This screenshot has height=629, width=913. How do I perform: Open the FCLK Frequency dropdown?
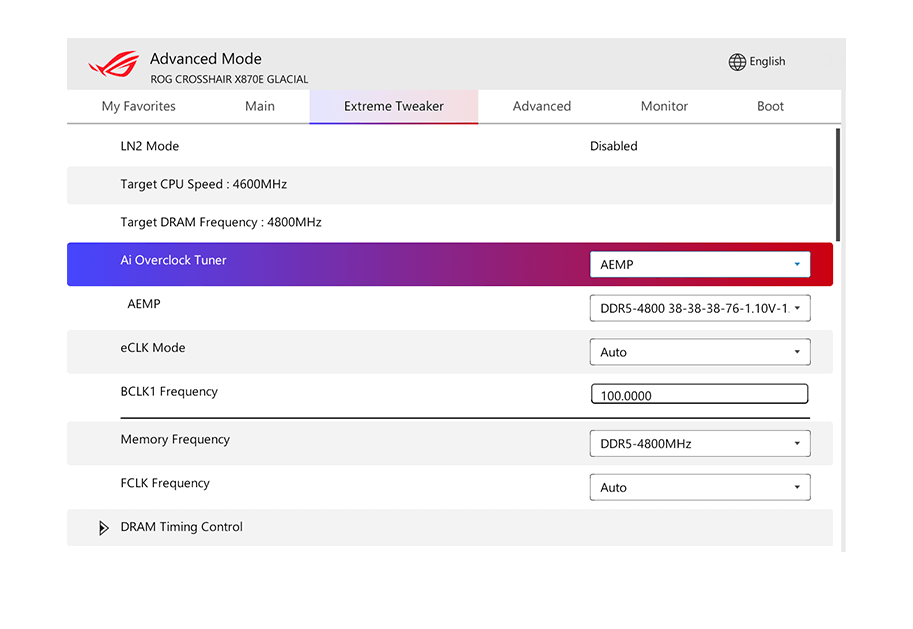699,488
